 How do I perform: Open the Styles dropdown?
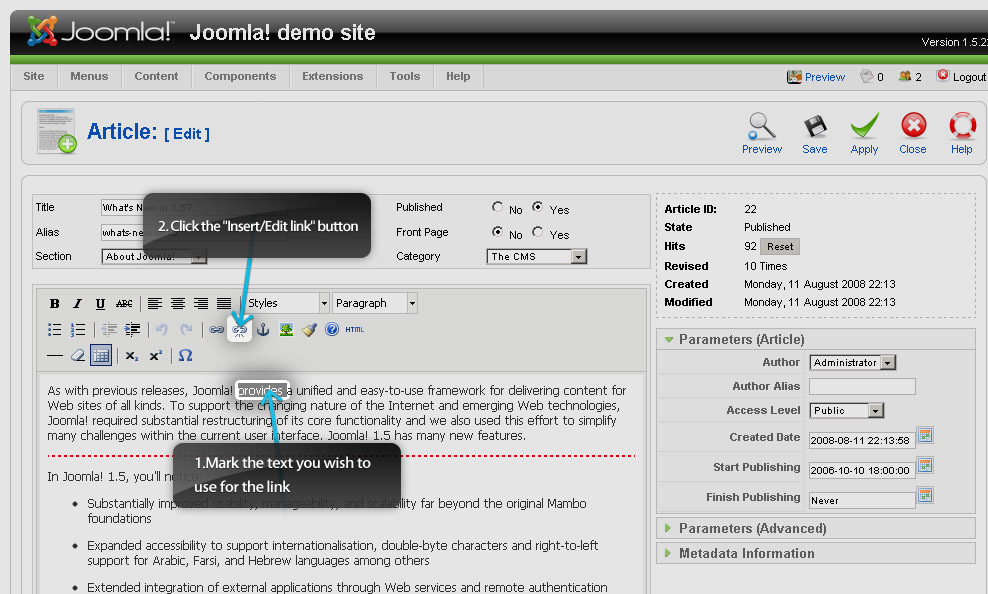(x=287, y=304)
